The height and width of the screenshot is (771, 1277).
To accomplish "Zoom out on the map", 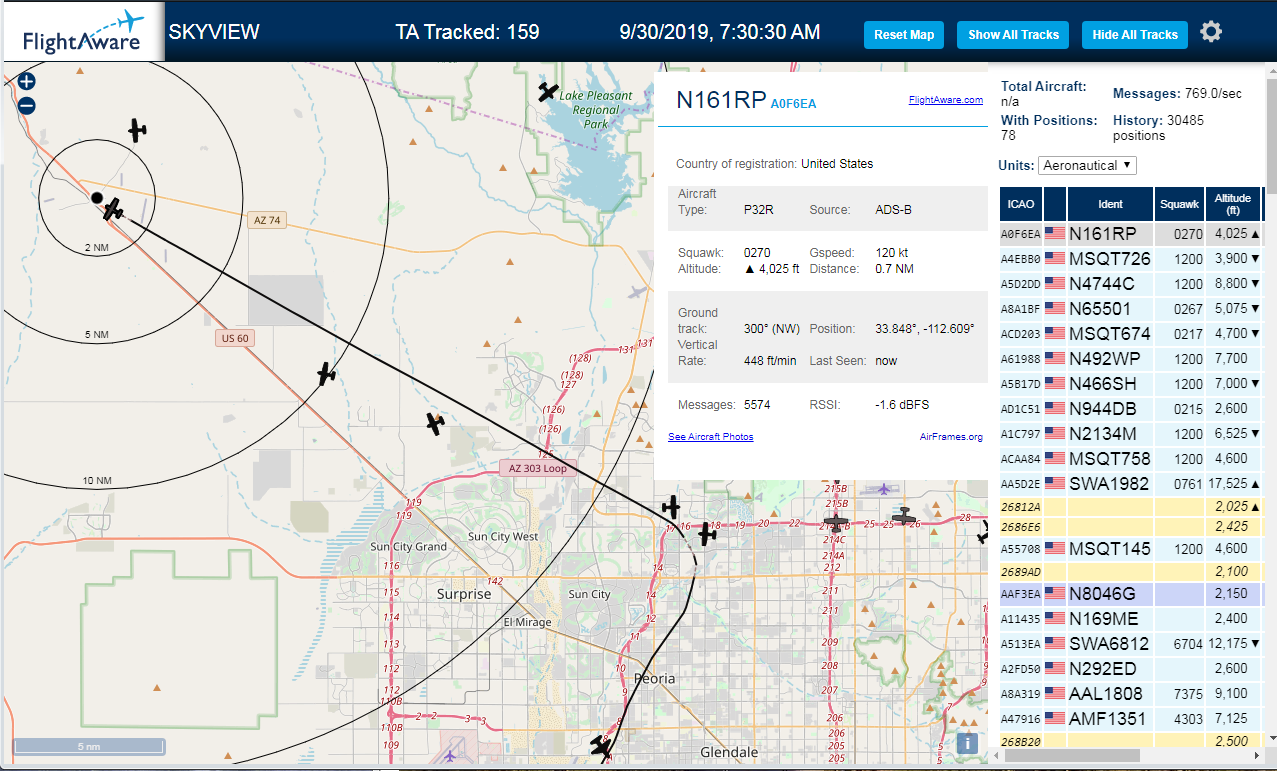I will click(27, 105).
